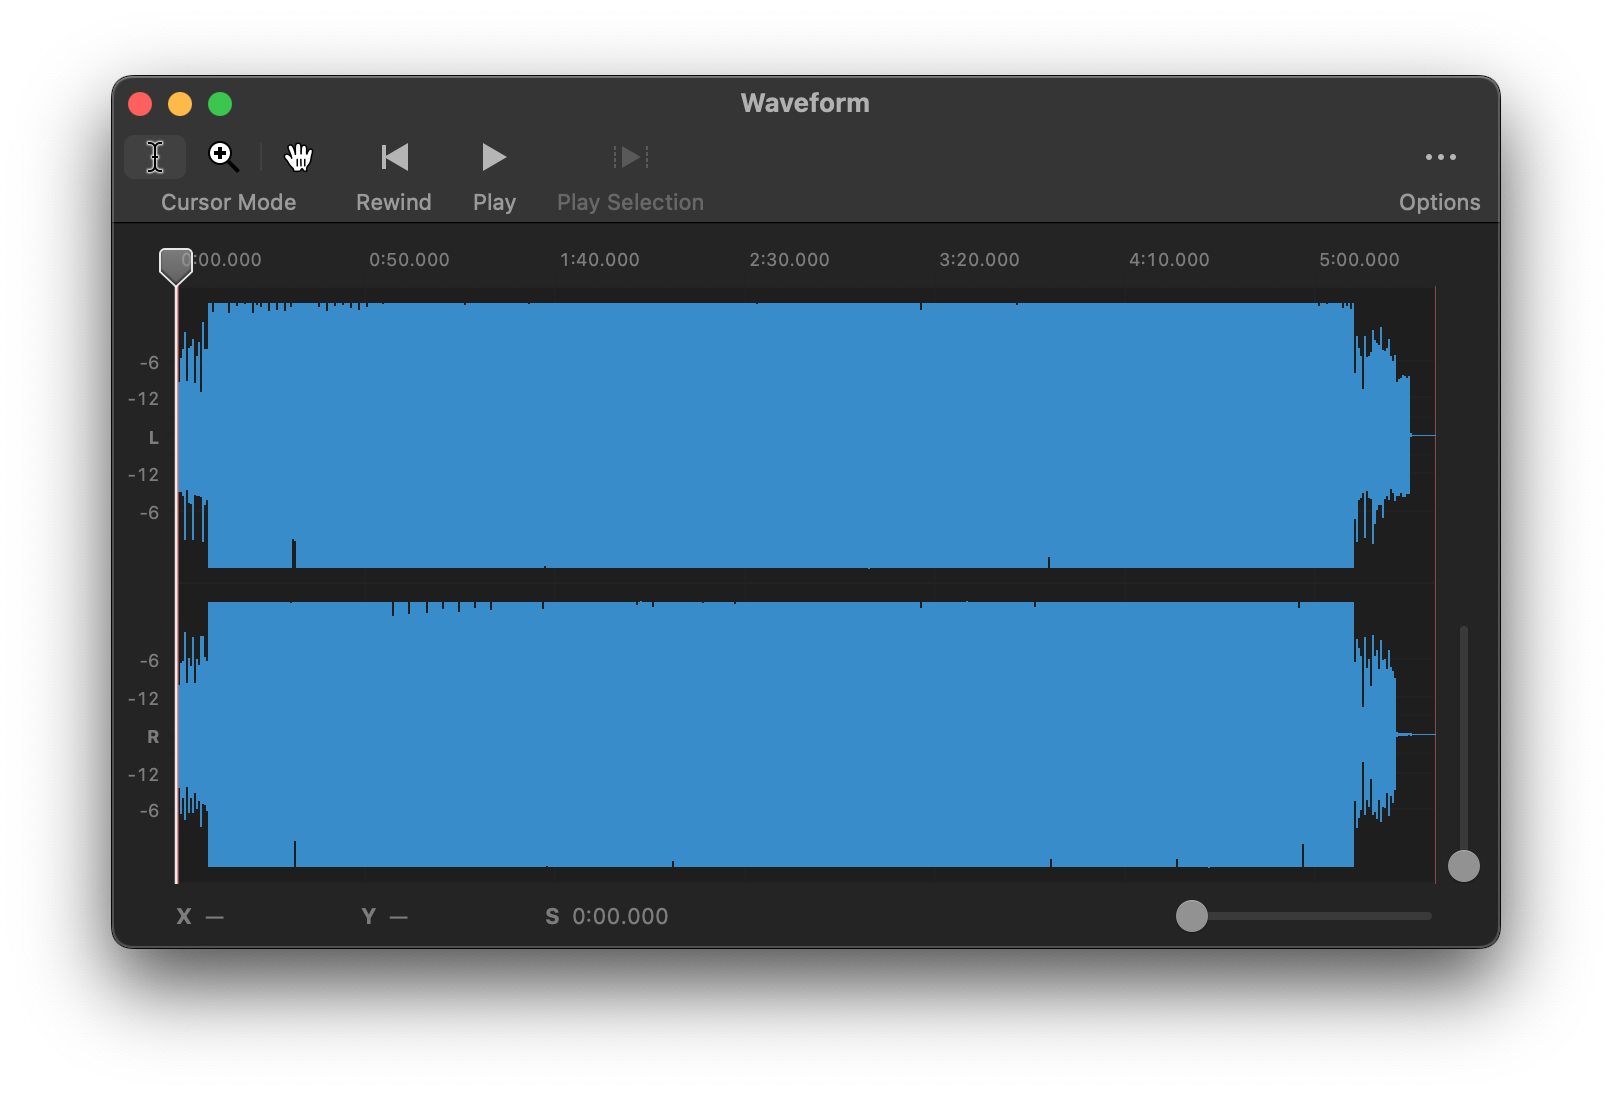Click the playhead marker on the ruler

click(x=176, y=265)
